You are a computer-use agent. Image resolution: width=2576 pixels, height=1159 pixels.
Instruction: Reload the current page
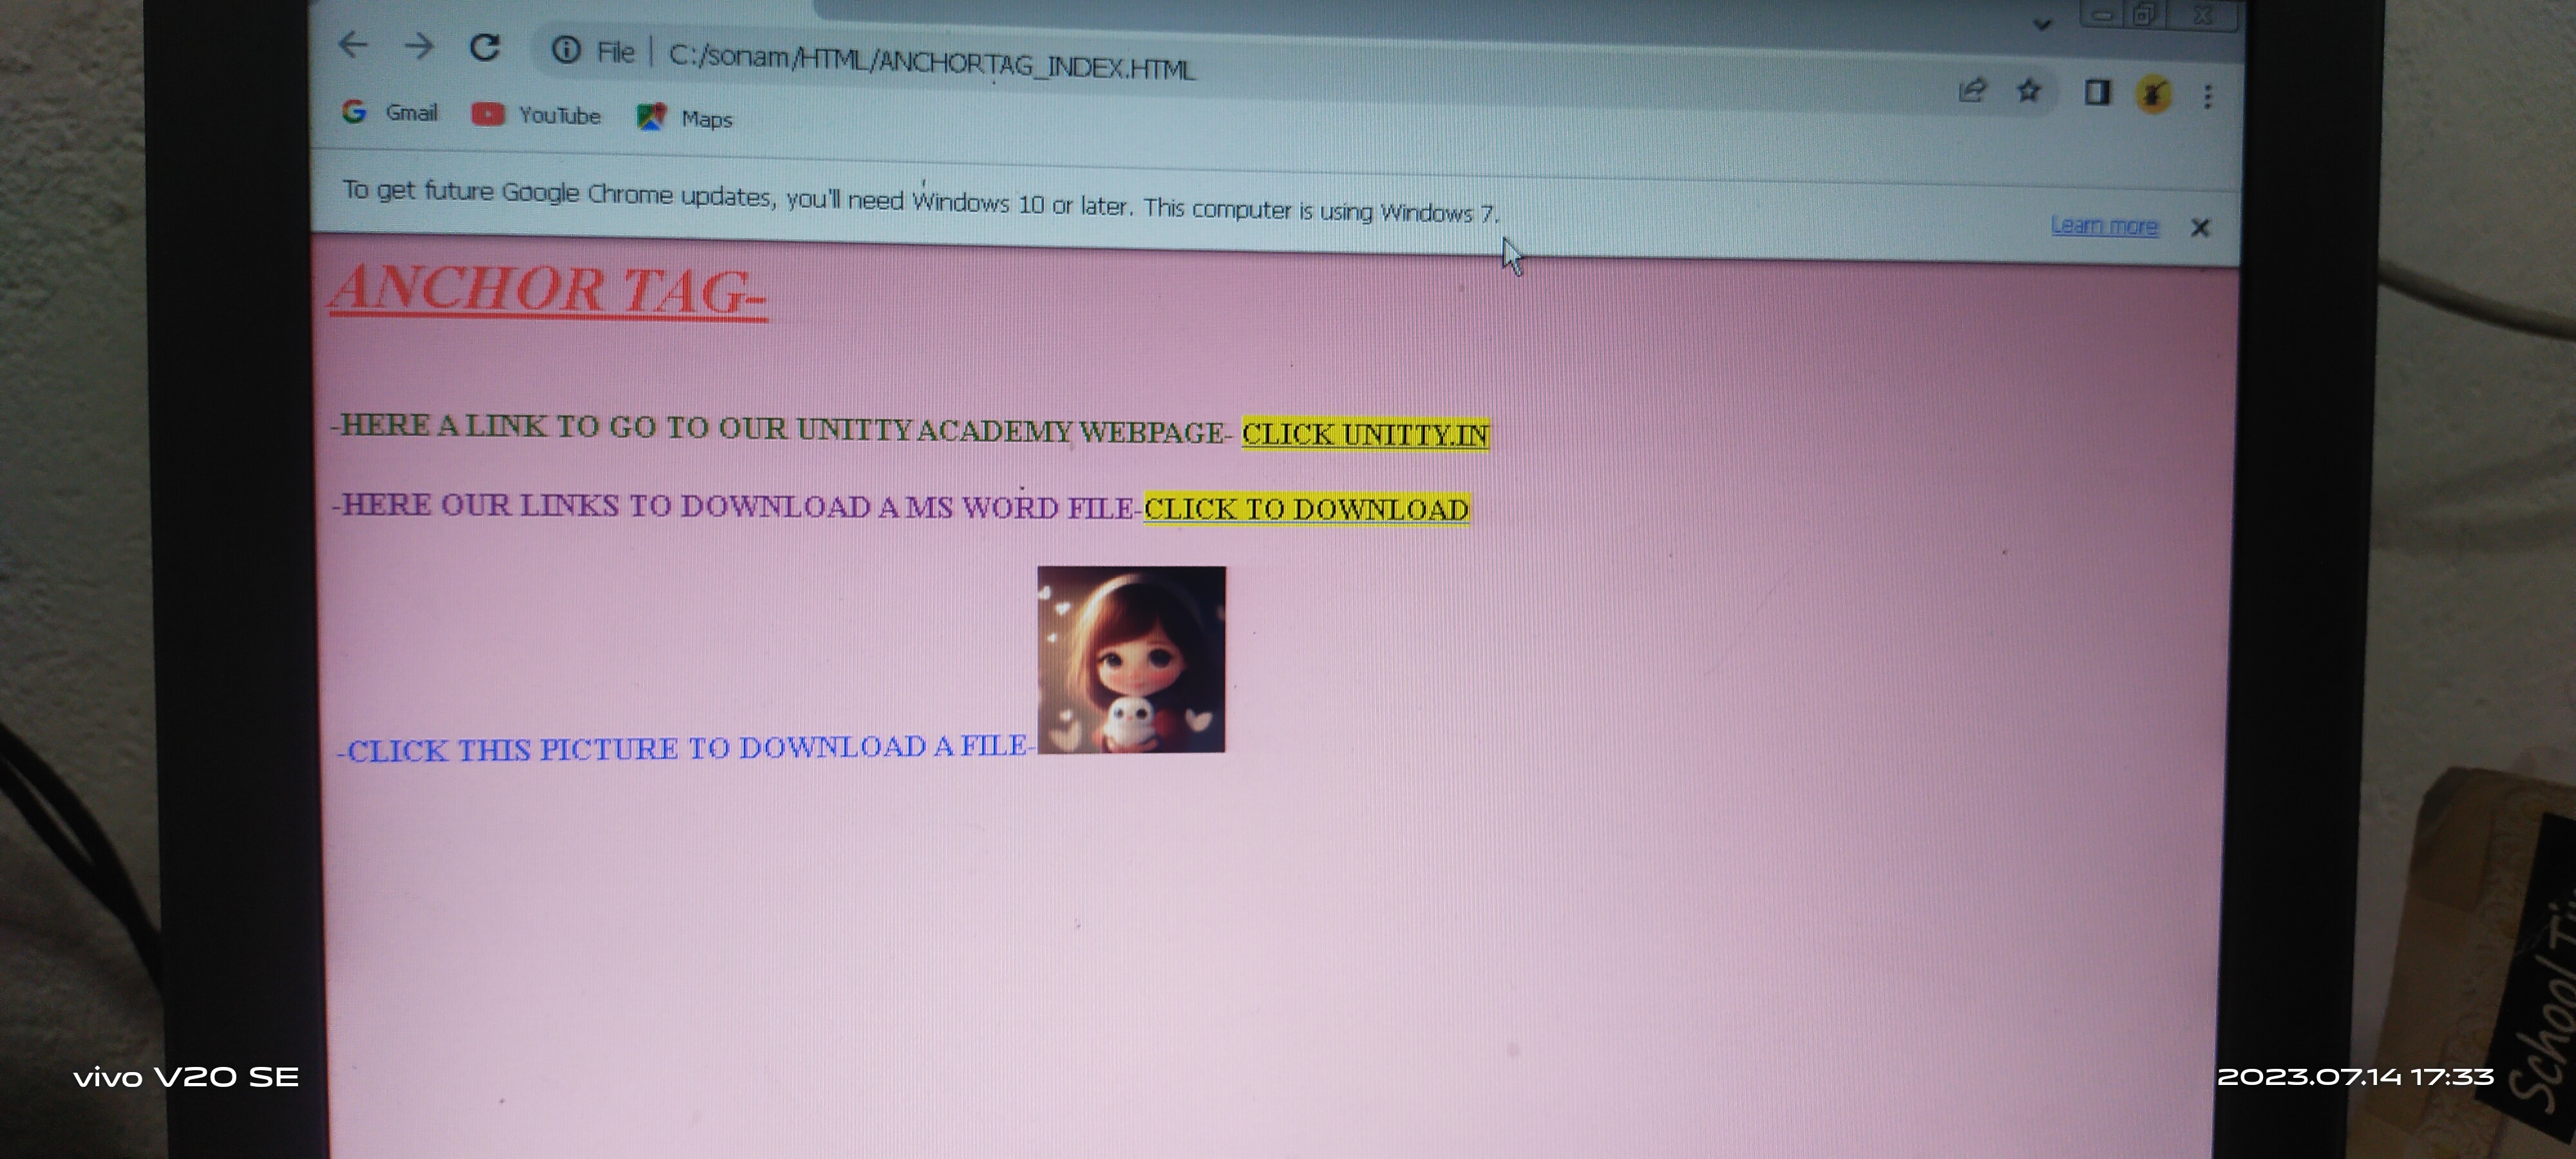coord(485,47)
